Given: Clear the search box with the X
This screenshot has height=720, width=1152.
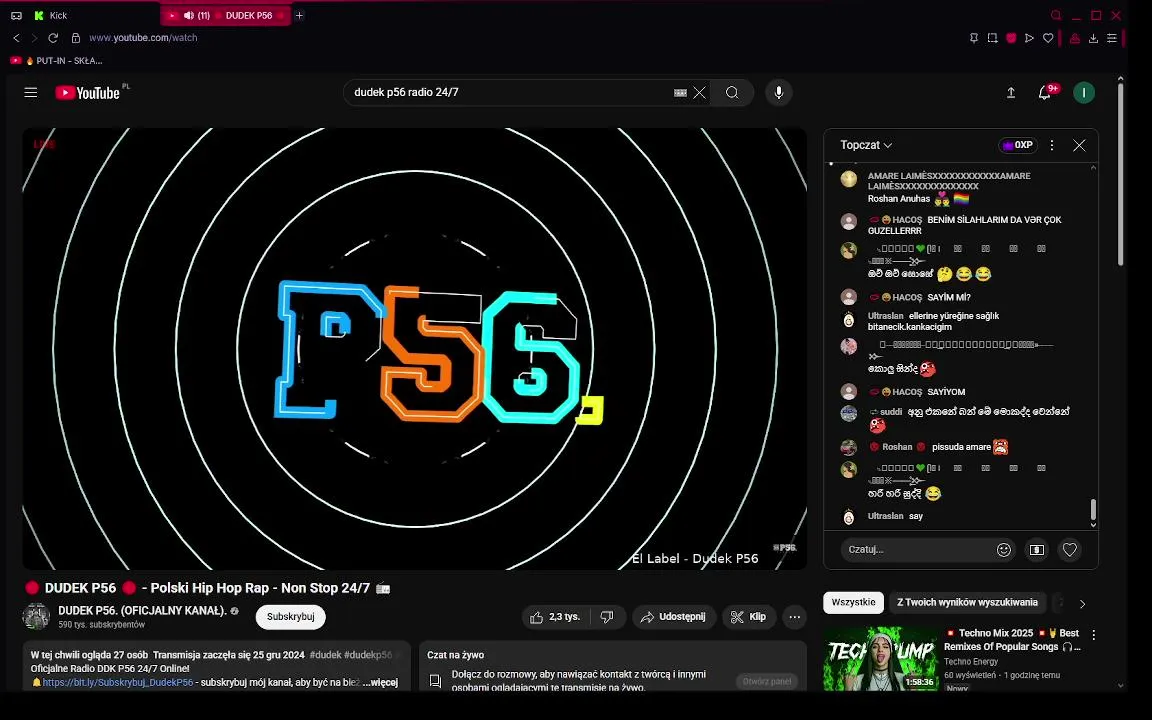Looking at the screenshot, I should [699, 93].
